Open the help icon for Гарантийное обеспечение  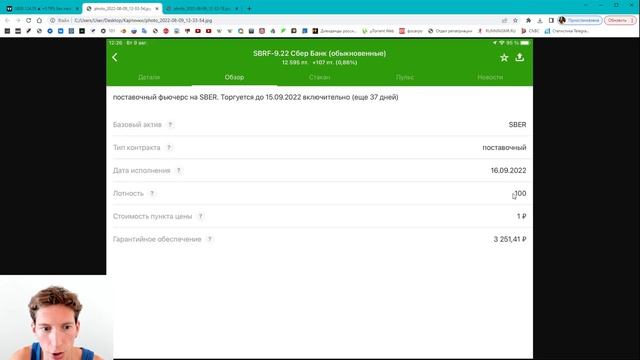[210, 239]
